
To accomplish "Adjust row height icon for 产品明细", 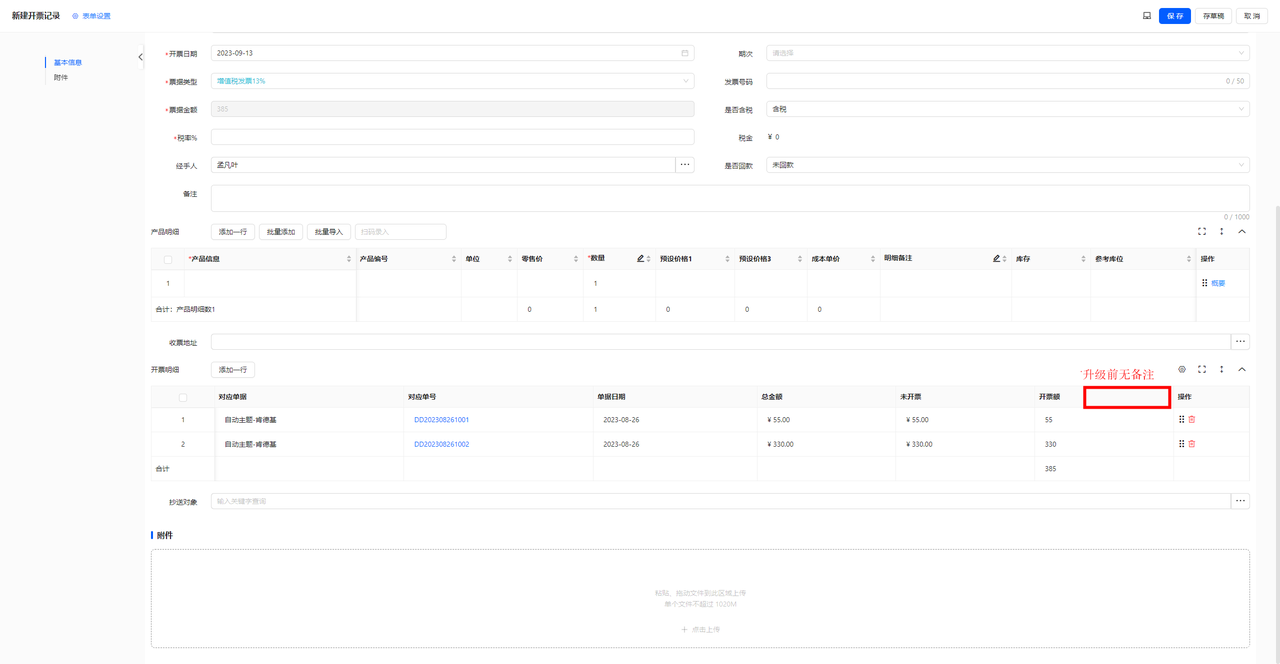I will point(1222,231).
